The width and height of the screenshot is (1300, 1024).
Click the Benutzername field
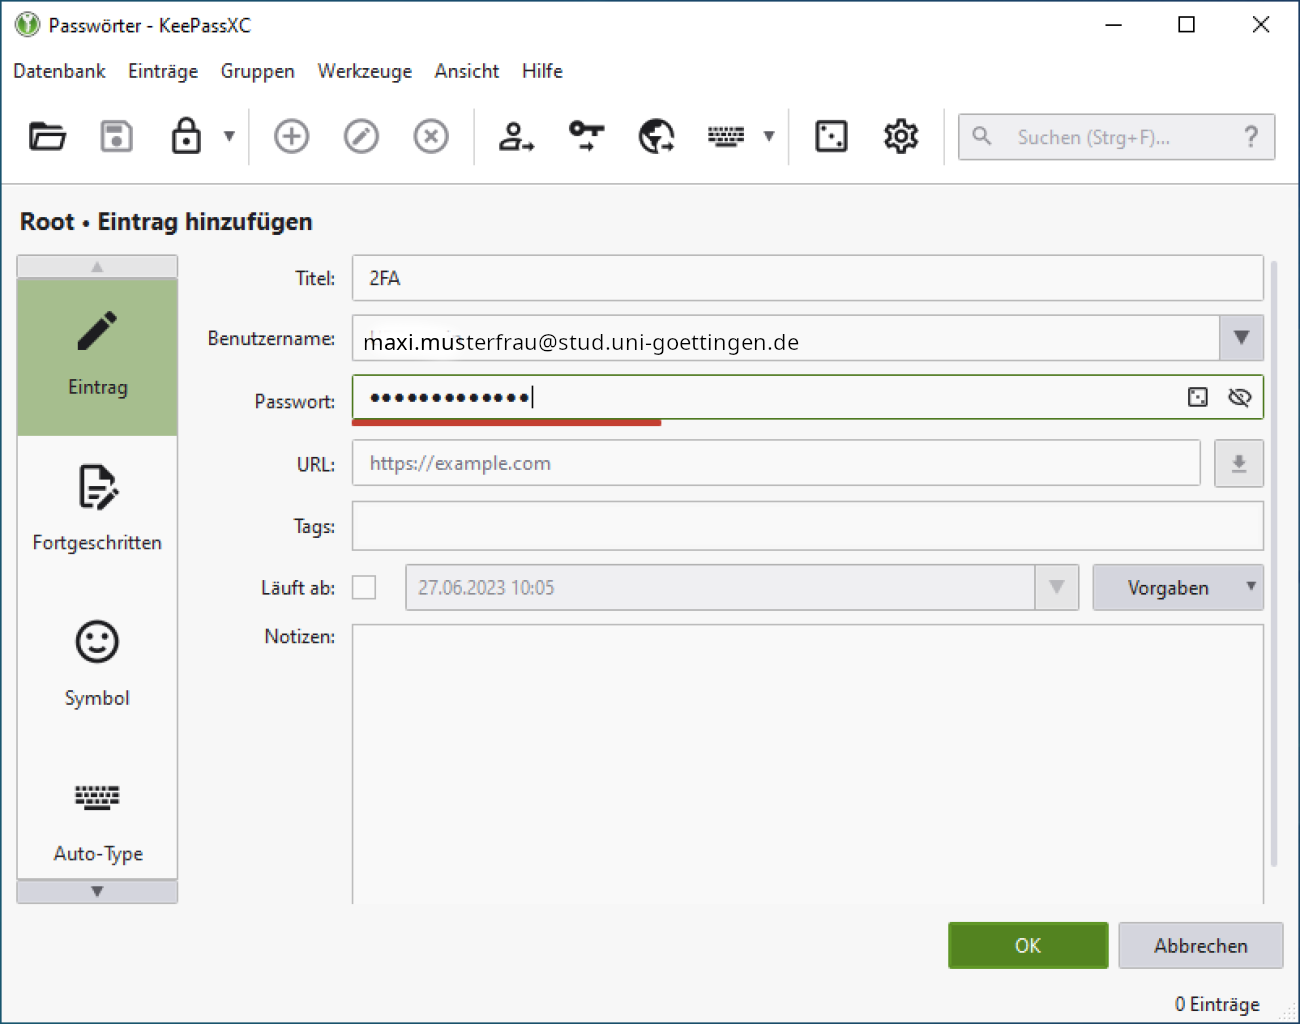[785, 338]
